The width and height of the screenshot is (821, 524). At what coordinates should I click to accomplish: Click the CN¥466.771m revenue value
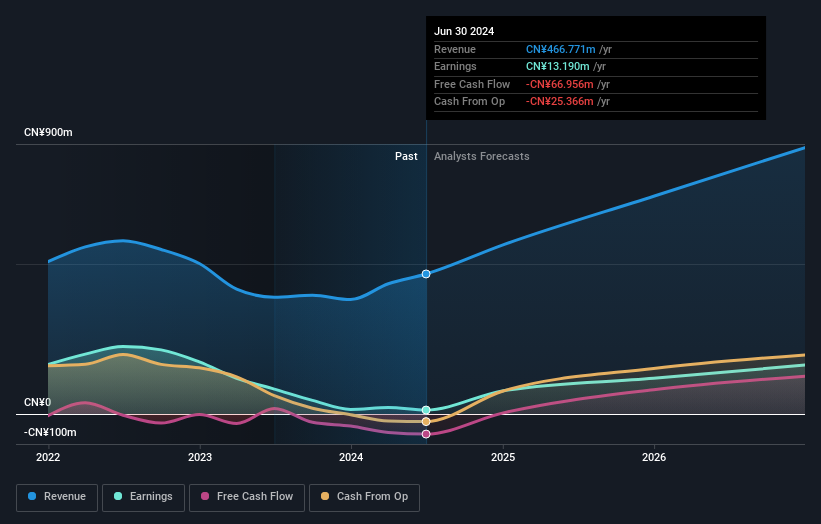(x=560, y=49)
